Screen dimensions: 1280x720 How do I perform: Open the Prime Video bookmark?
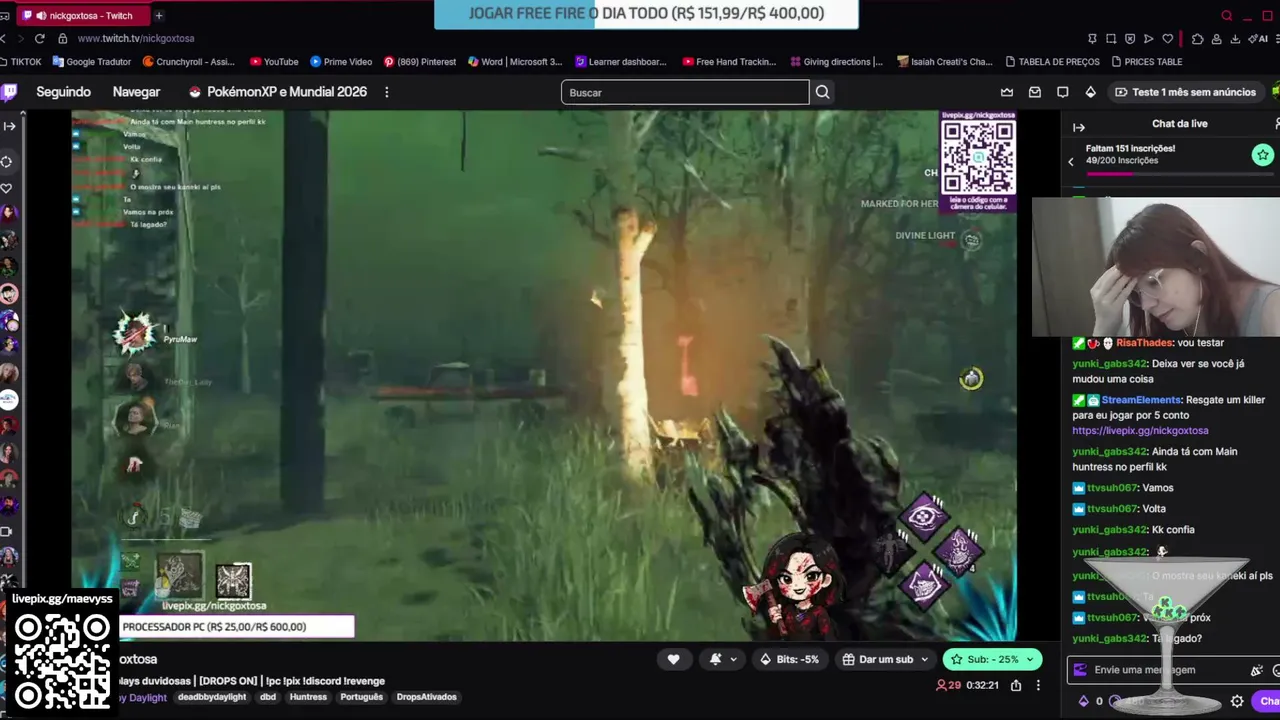341,61
